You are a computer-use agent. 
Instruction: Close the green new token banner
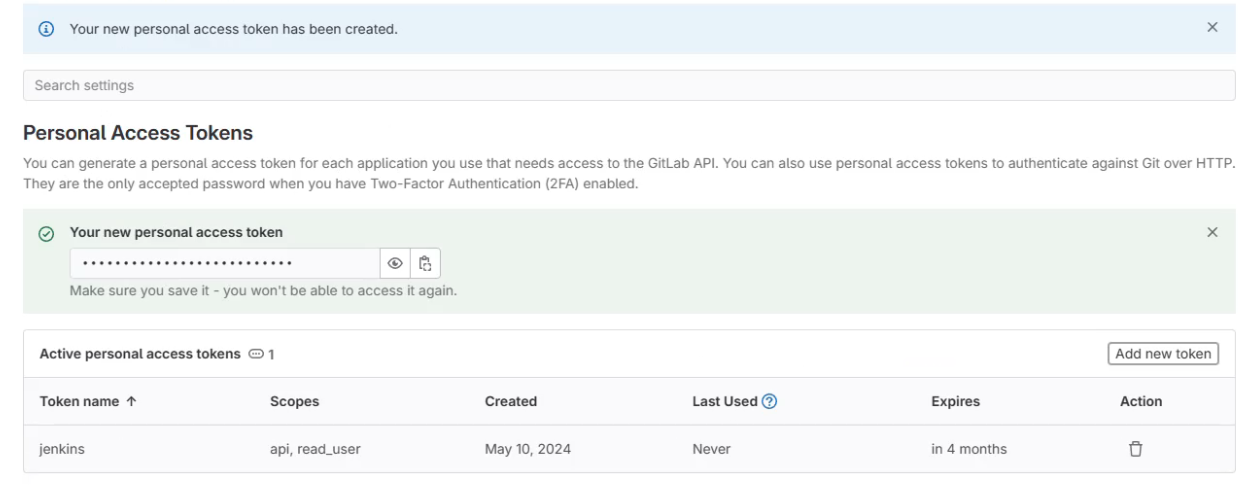pyautogui.click(x=1212, y=232)
